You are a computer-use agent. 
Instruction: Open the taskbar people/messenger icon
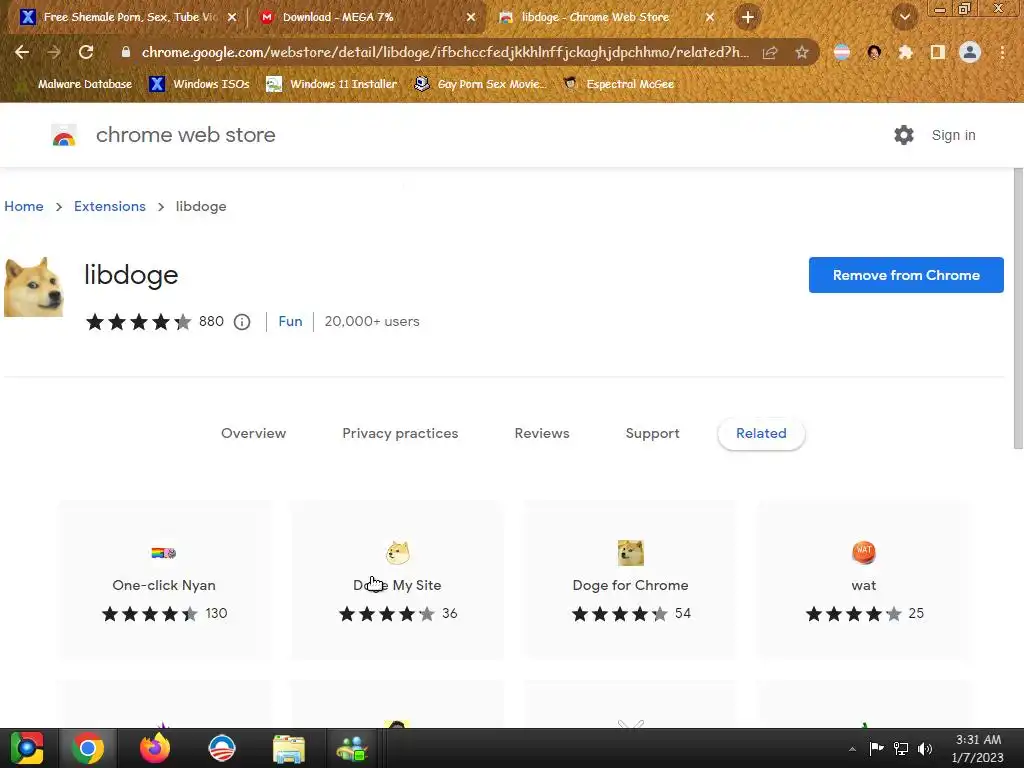(x=353, y=748)
